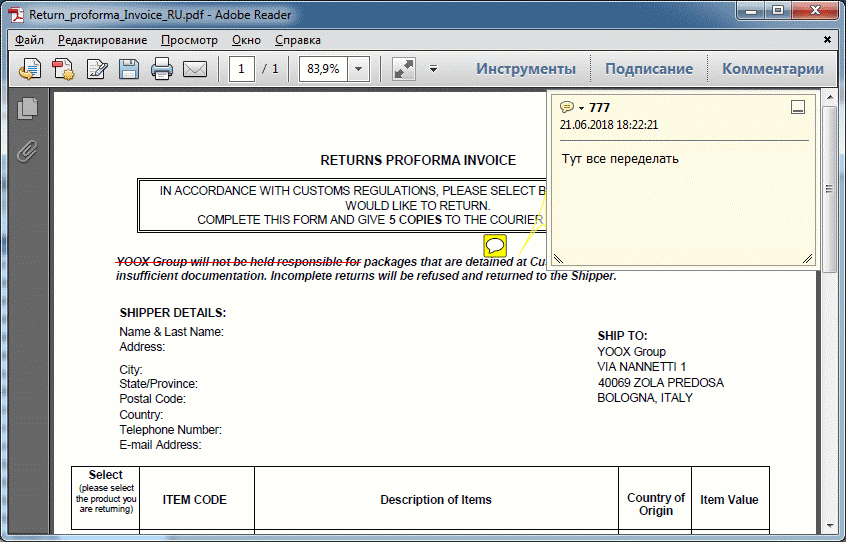Click the create PDF online icon
Screen dimensions: 846x542
tap(30, 69)
